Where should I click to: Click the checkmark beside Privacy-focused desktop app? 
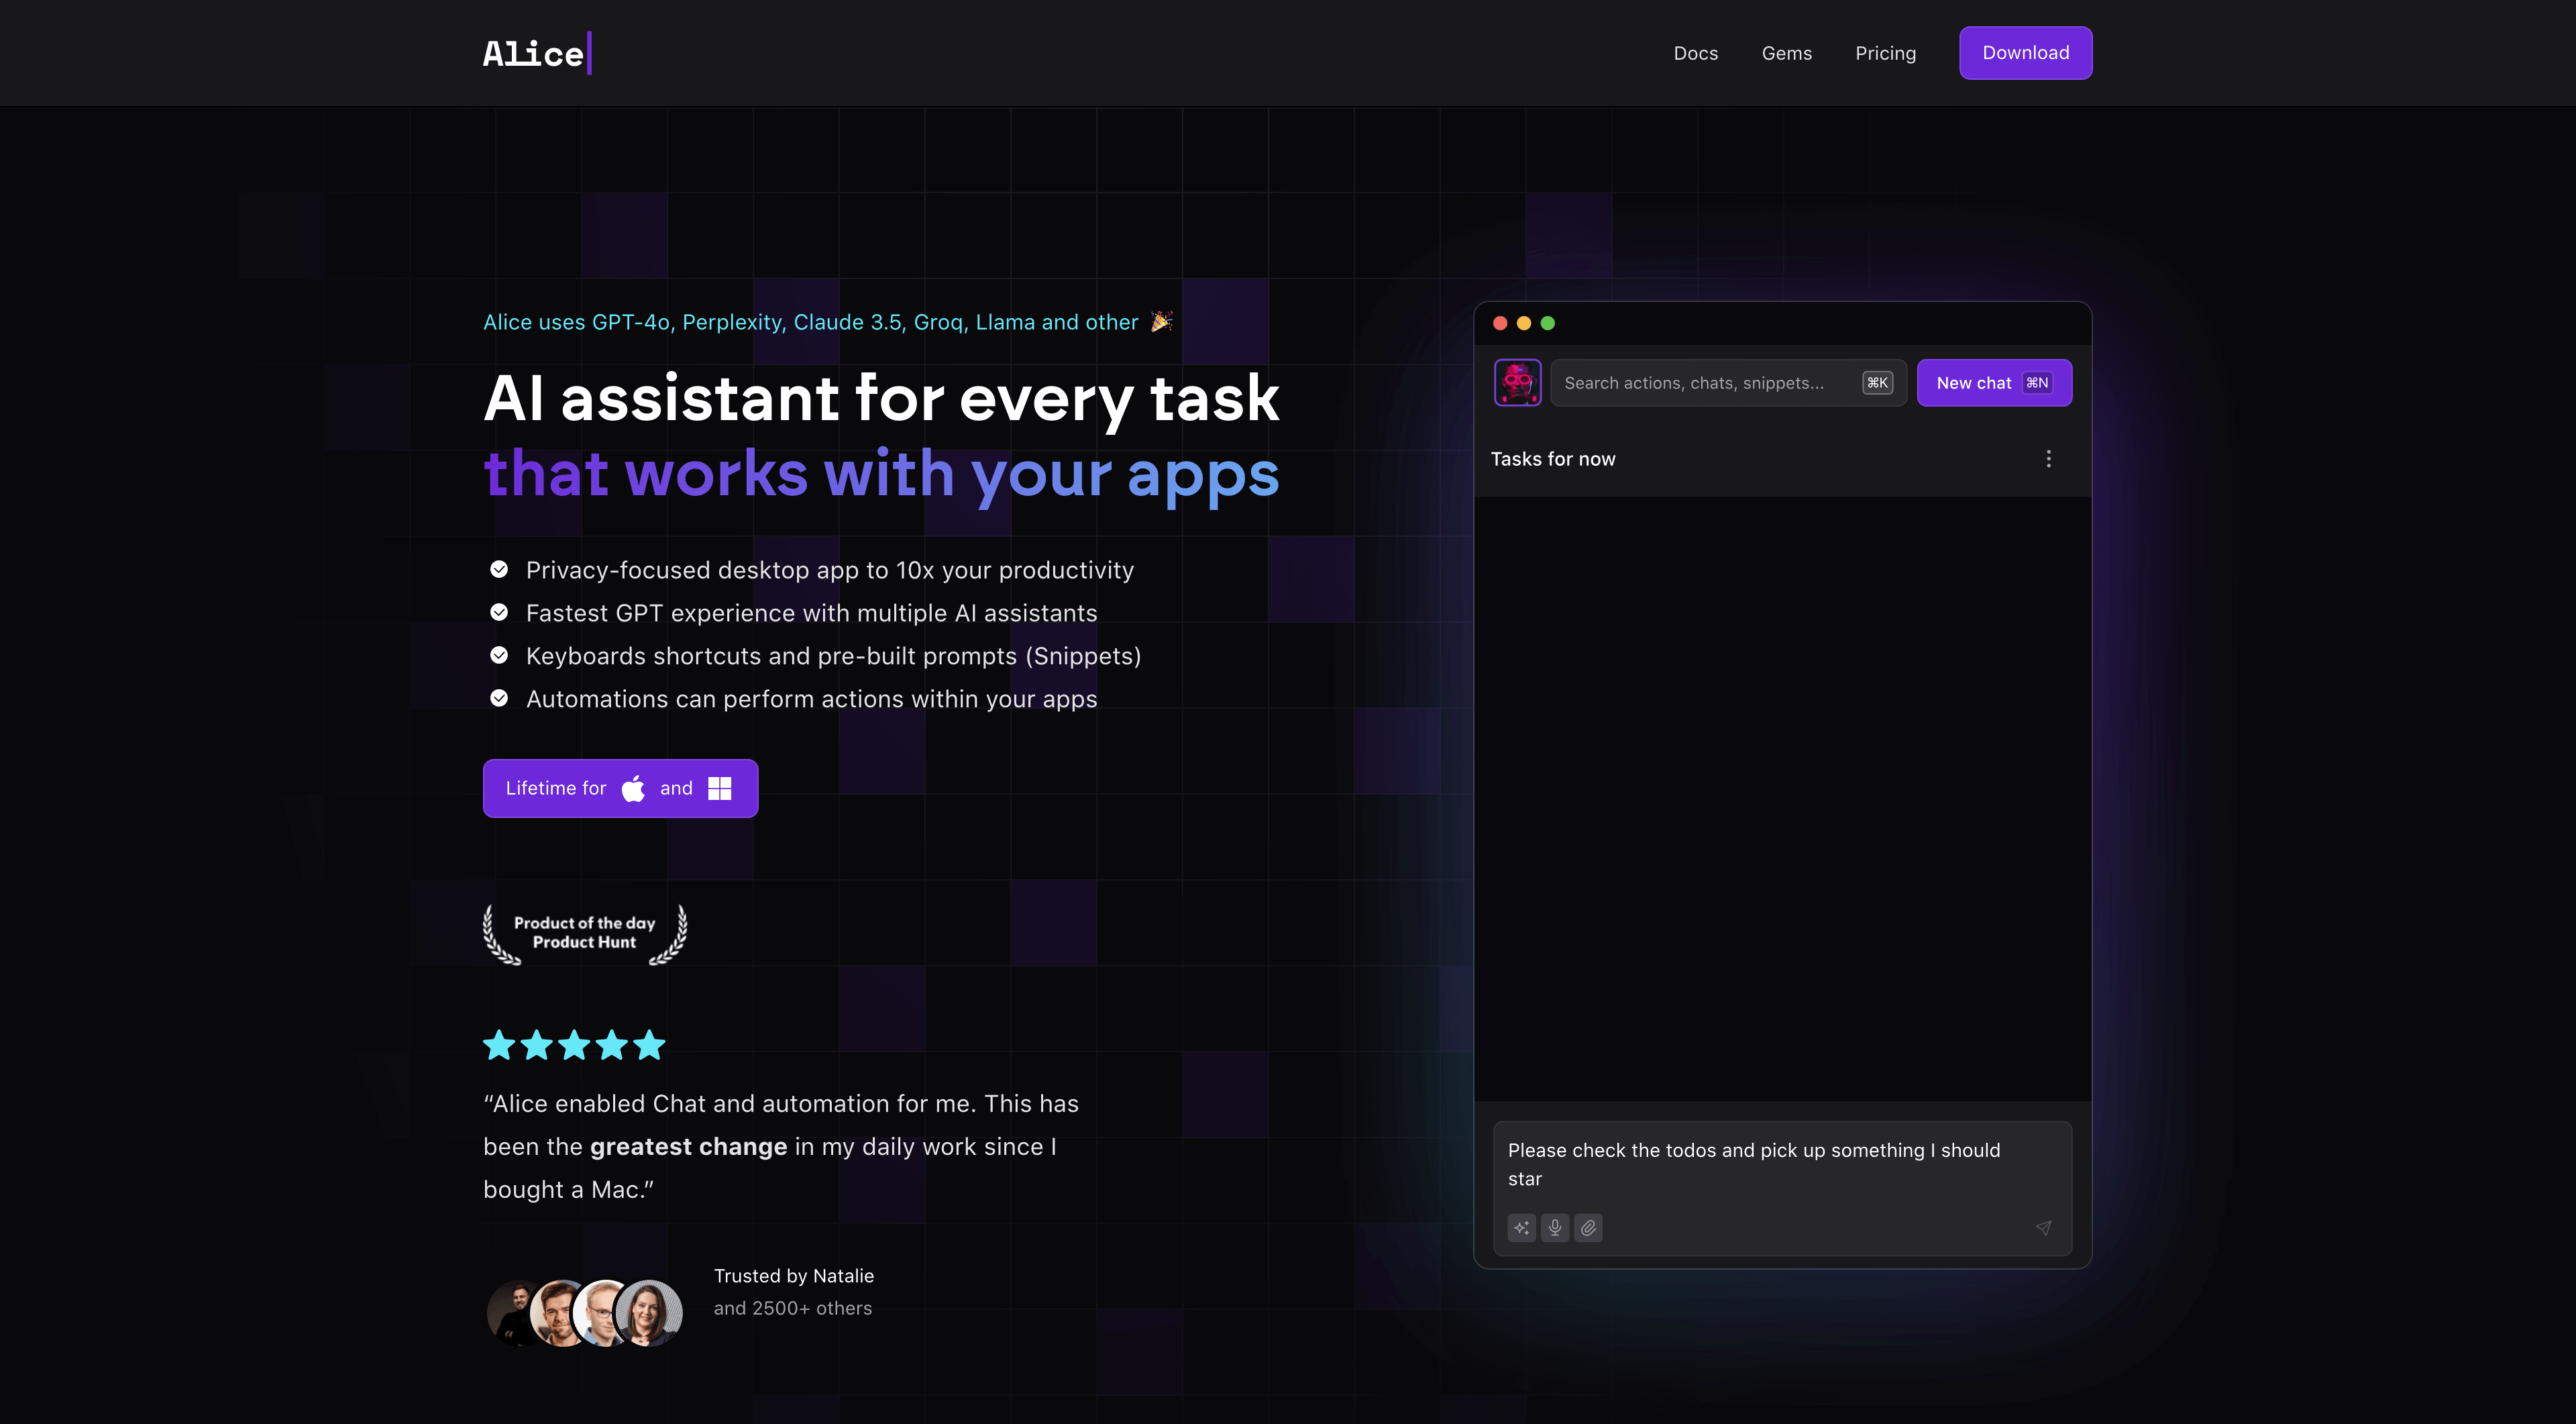coord(499,568)
